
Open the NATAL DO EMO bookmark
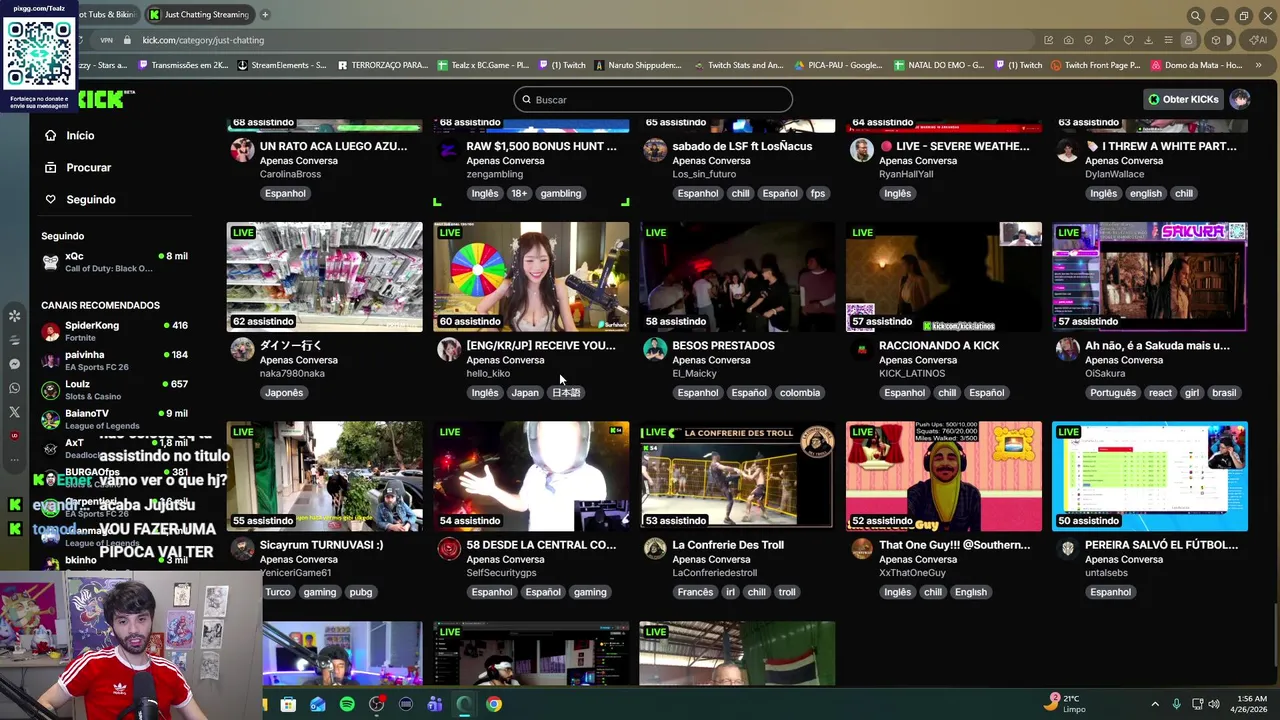pos(939,65)
